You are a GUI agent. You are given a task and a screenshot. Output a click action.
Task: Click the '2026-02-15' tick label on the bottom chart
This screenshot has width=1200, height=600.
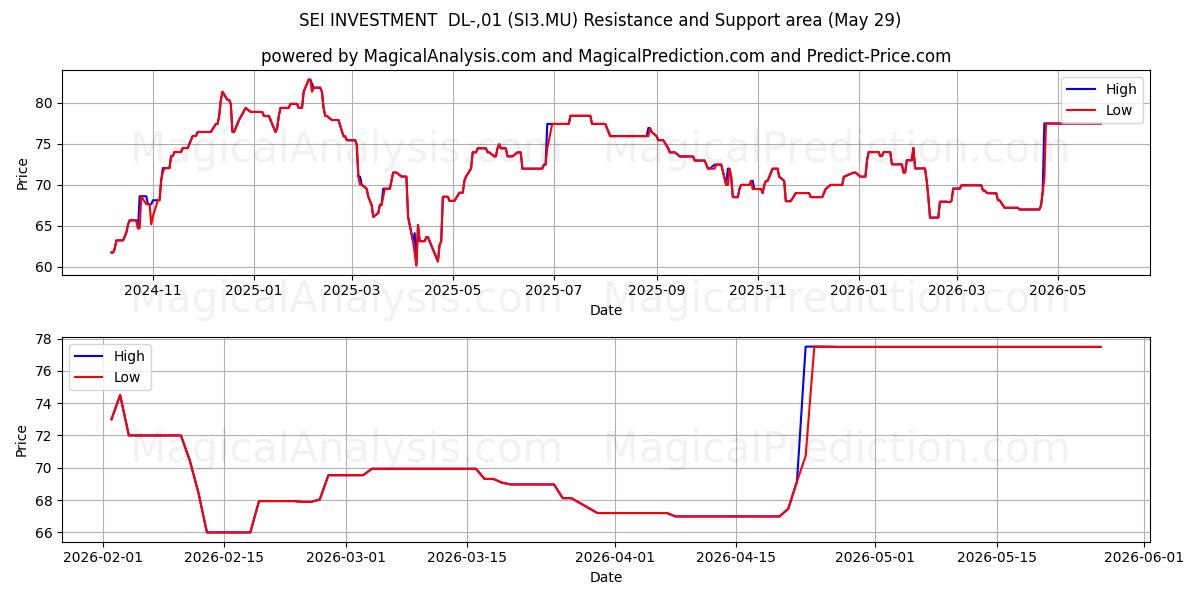(x=224, y=558)
